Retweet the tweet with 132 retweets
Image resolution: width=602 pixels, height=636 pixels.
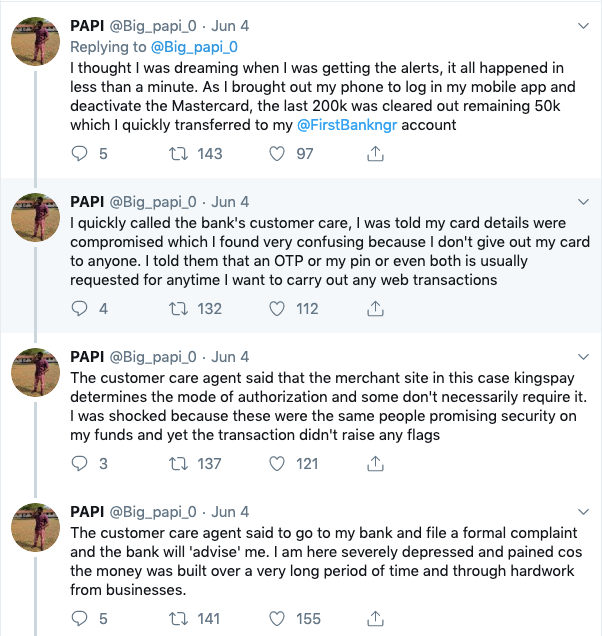[181, 309]
